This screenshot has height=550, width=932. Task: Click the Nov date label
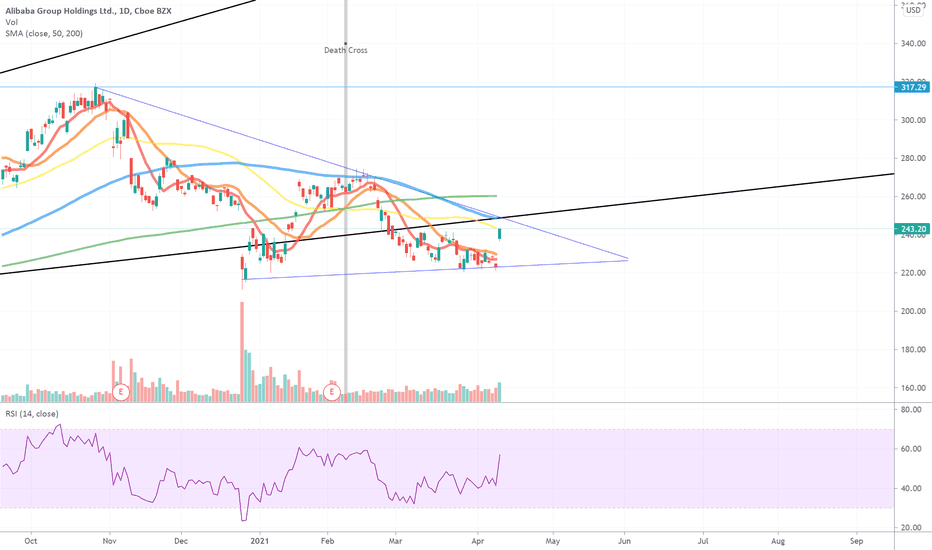click(x=110, y=541)
